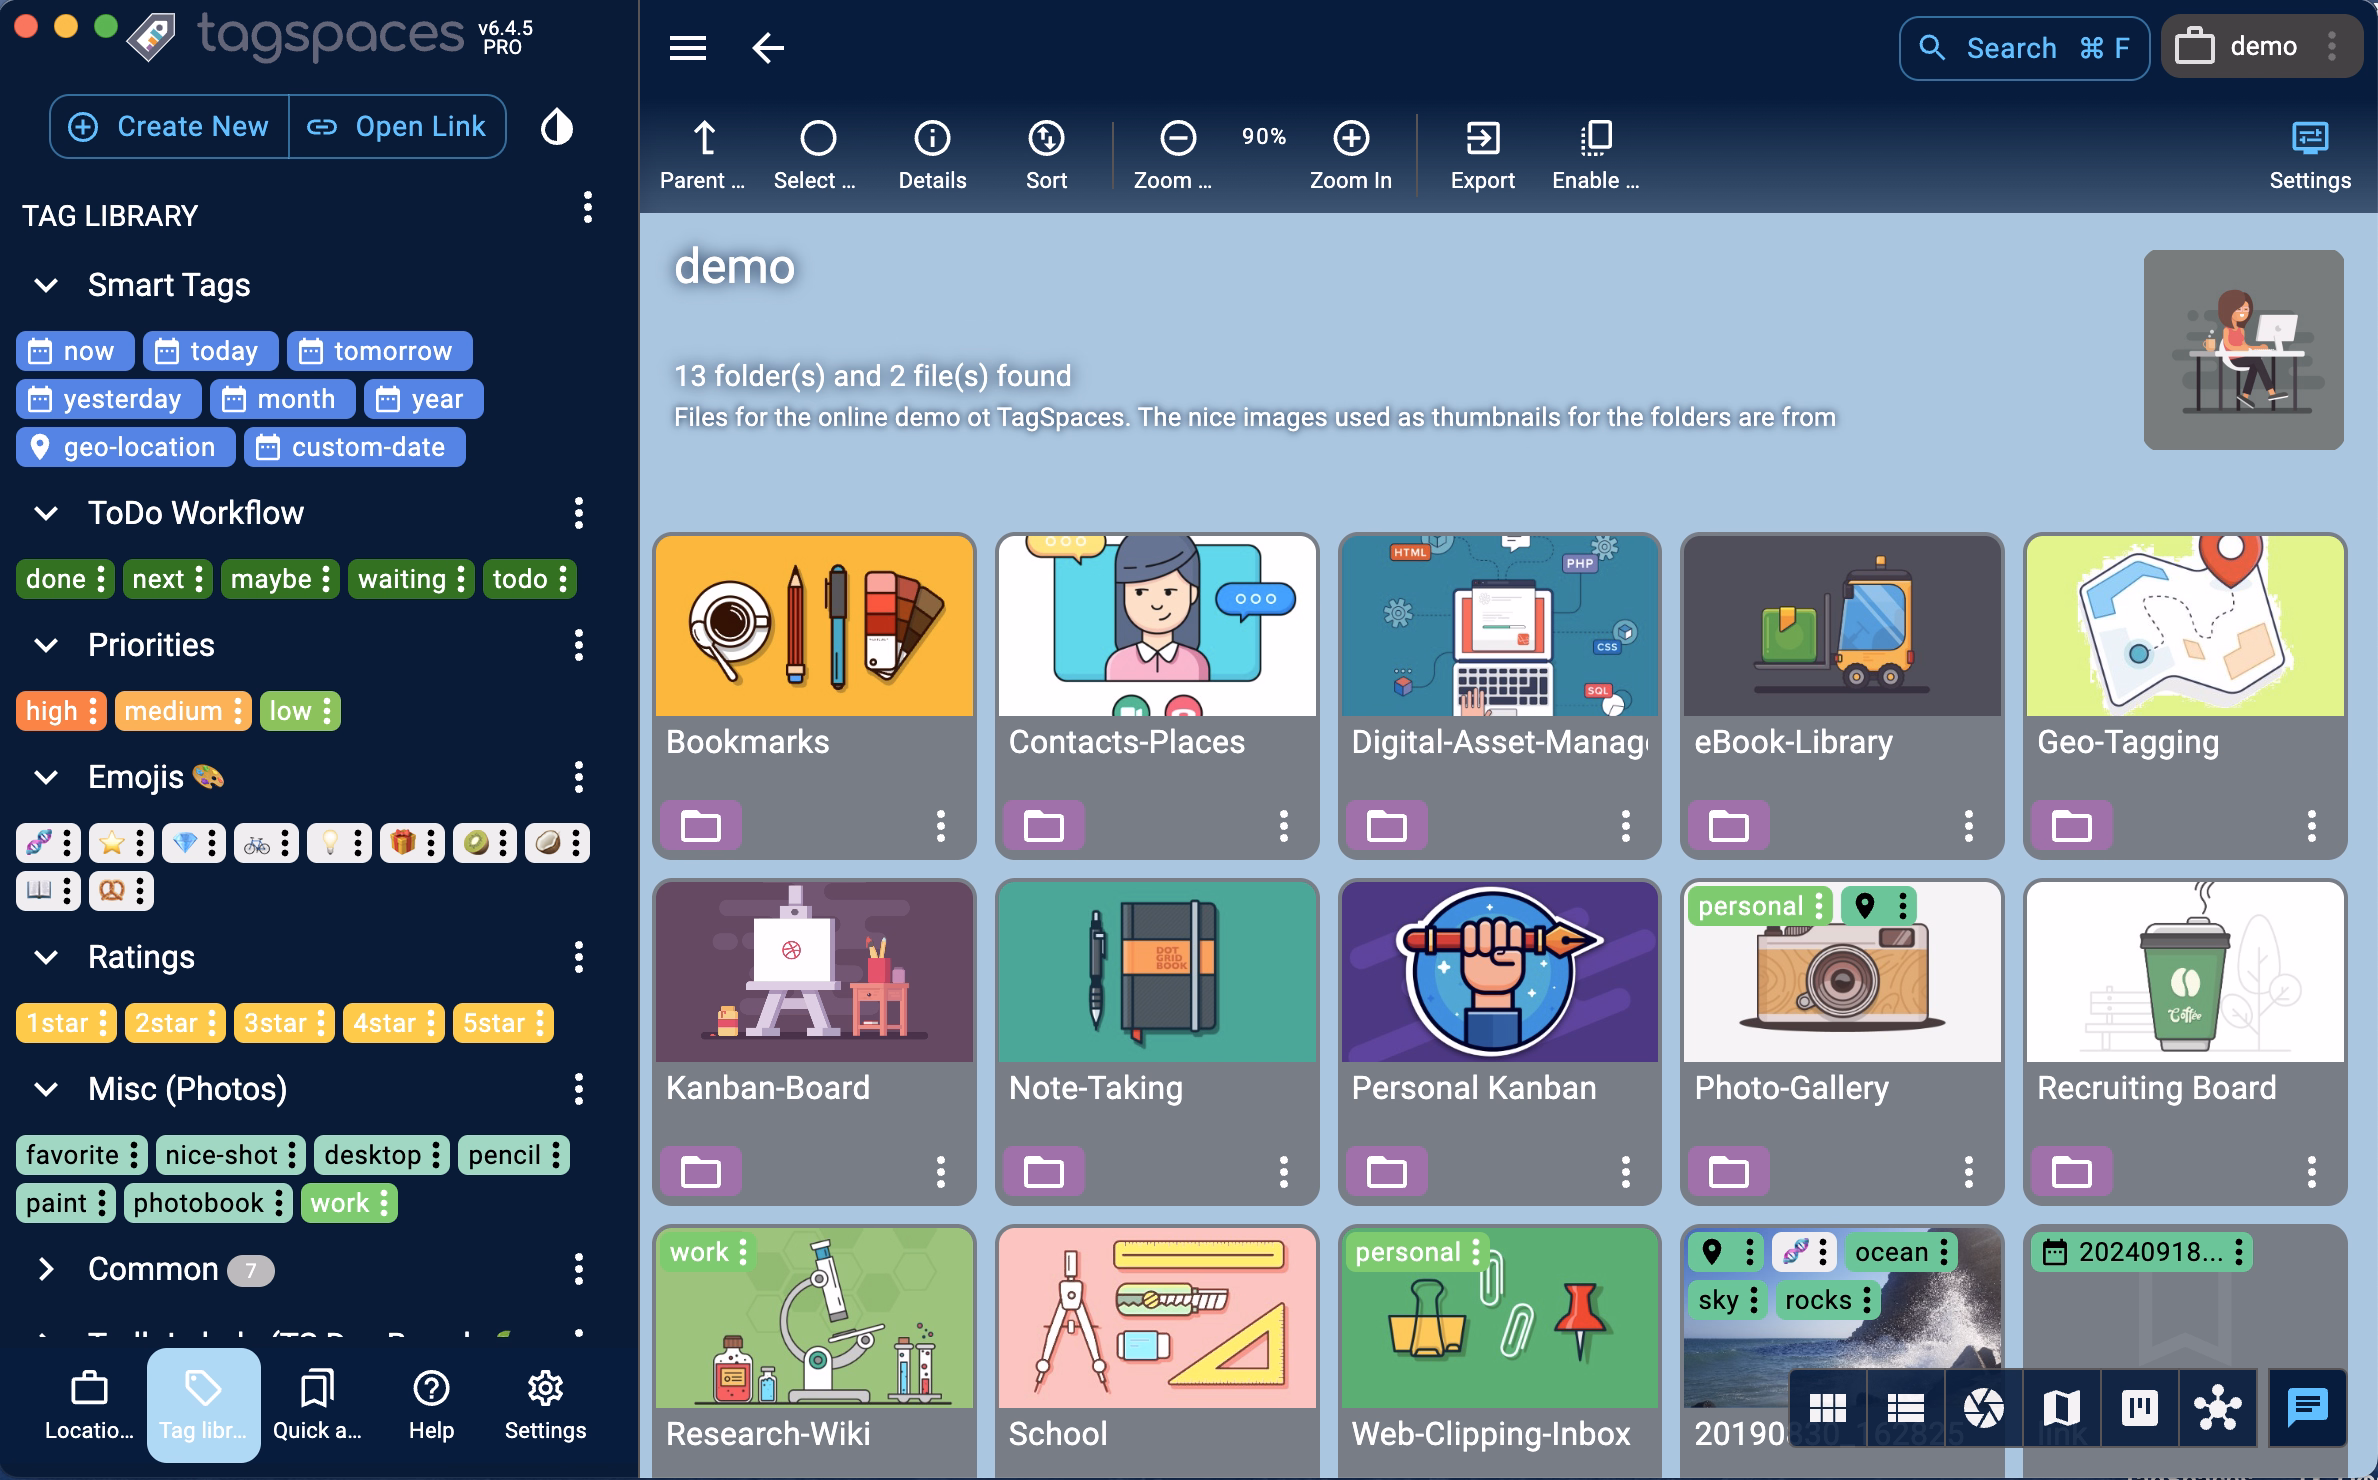This screenshot has height=1480, width=2378.
Task: Toggle the Enable selection mode button
Action: coord(1595,155)
